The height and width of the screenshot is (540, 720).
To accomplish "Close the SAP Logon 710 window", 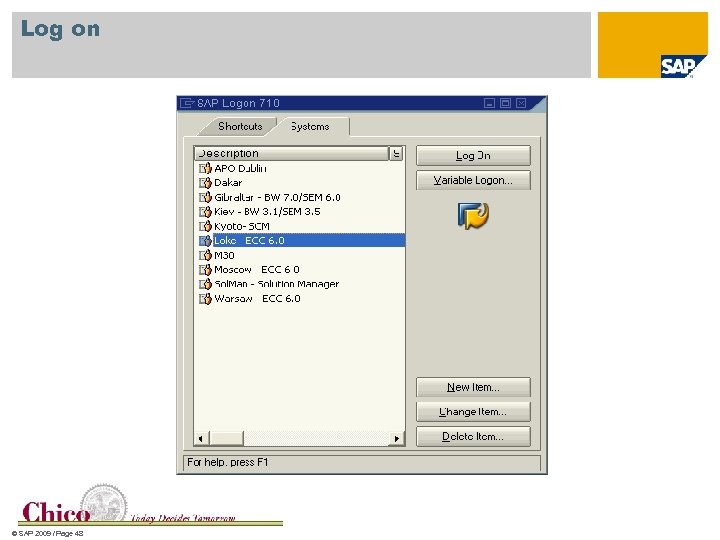I will pos(521,103).
